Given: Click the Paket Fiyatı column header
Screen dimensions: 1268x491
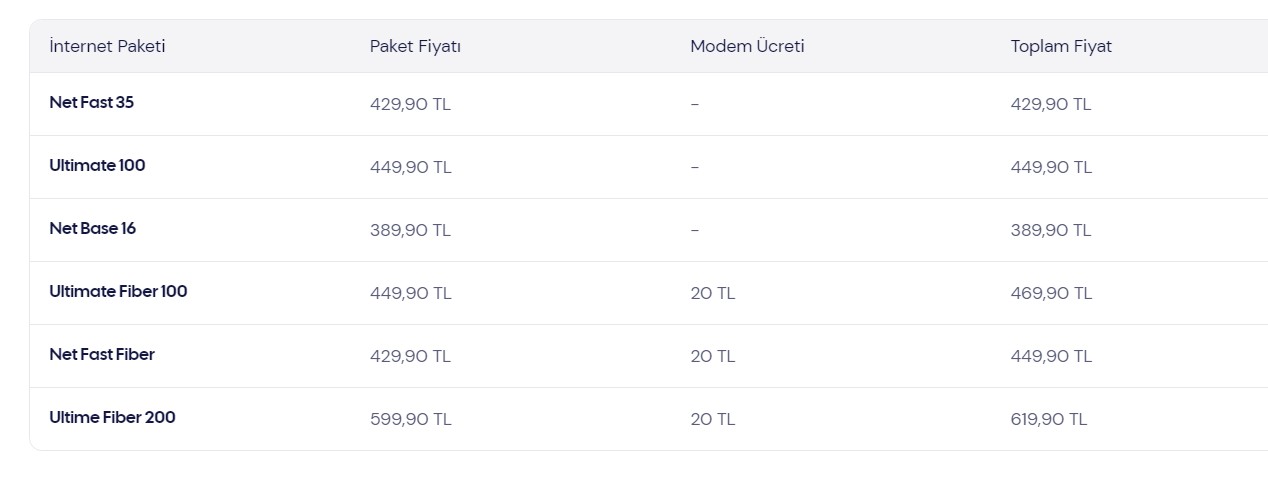Looking at the screenshot, I should click(x=415, y=46).
